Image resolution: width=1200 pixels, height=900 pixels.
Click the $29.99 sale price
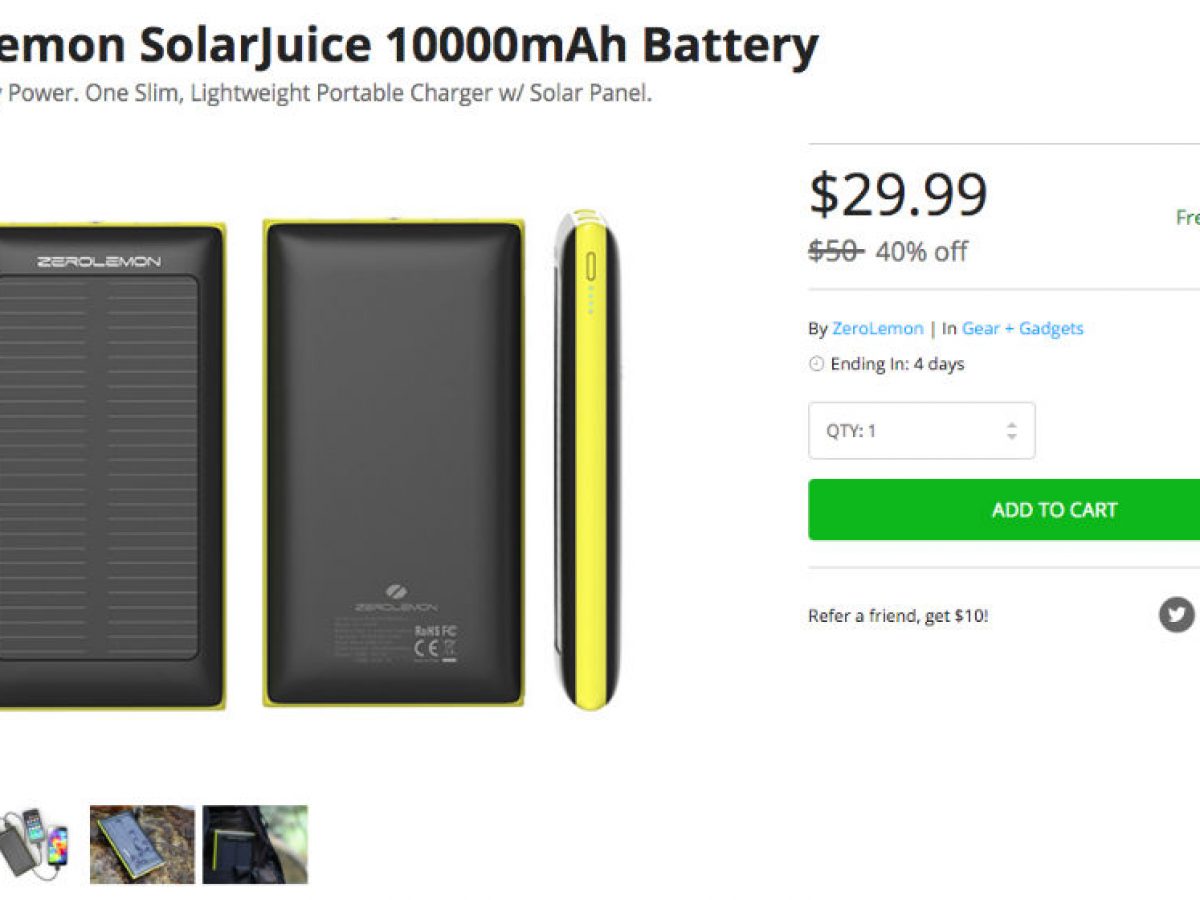coord(897,195)
